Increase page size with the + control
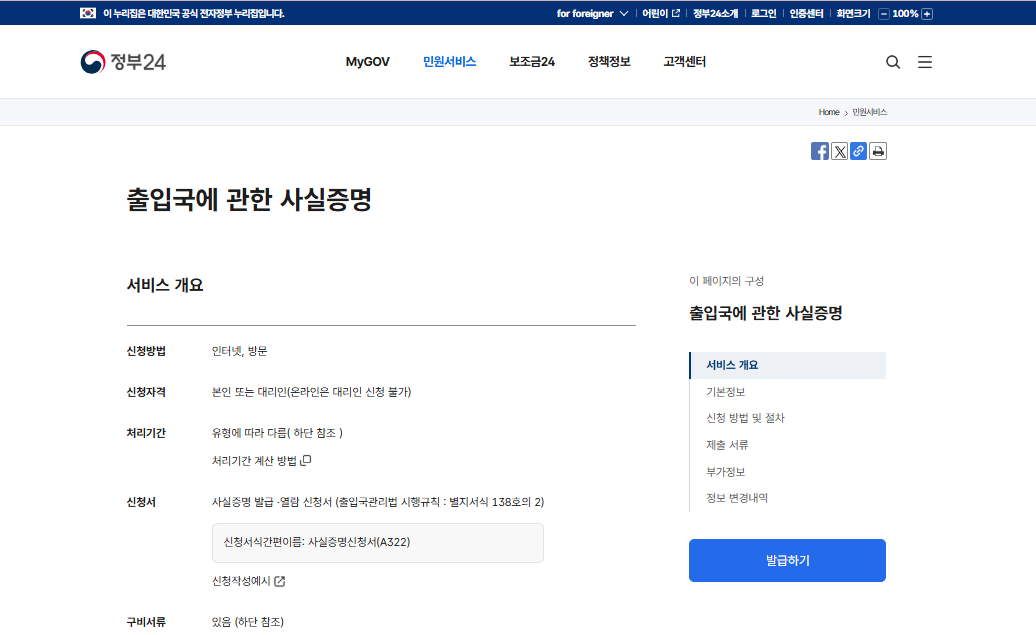The image size is (1036, 635). pyautogui.click(x=928, y=13)
